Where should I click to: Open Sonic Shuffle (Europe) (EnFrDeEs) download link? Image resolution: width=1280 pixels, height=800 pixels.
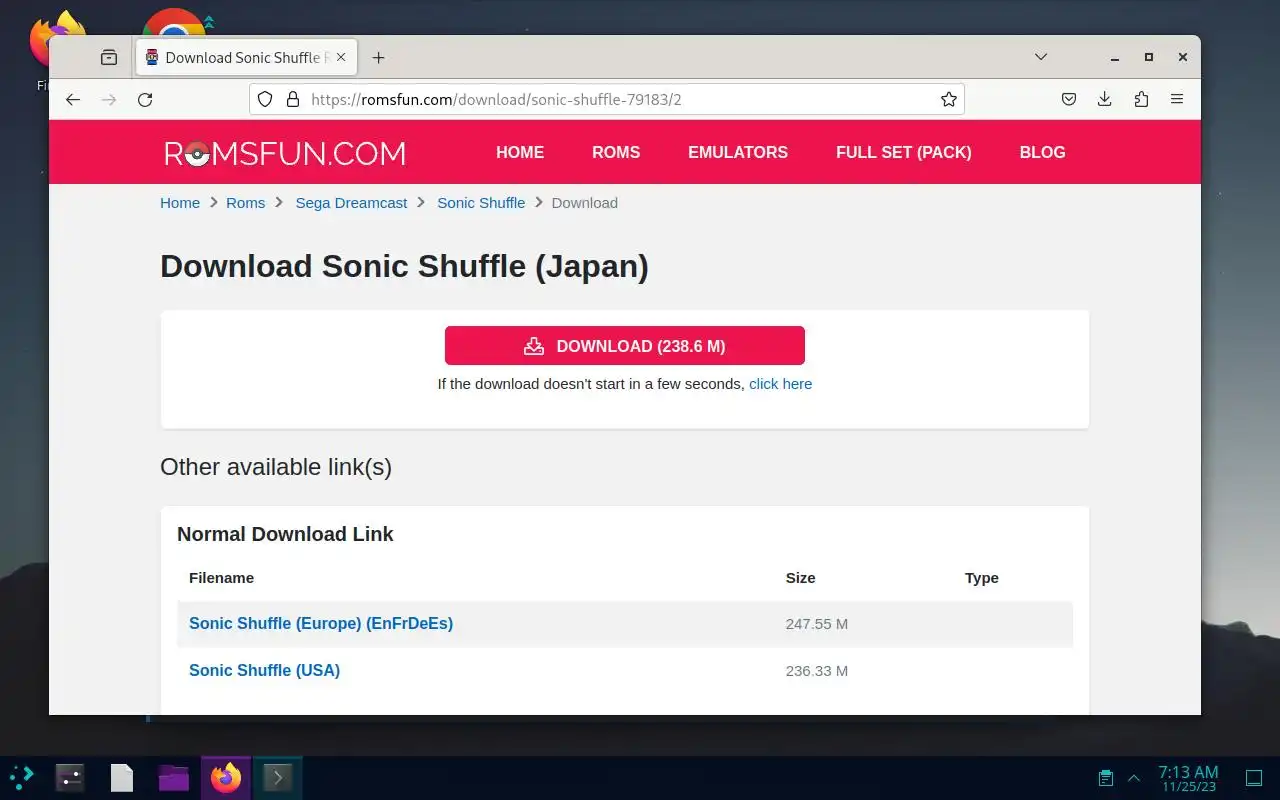[321, 623]
